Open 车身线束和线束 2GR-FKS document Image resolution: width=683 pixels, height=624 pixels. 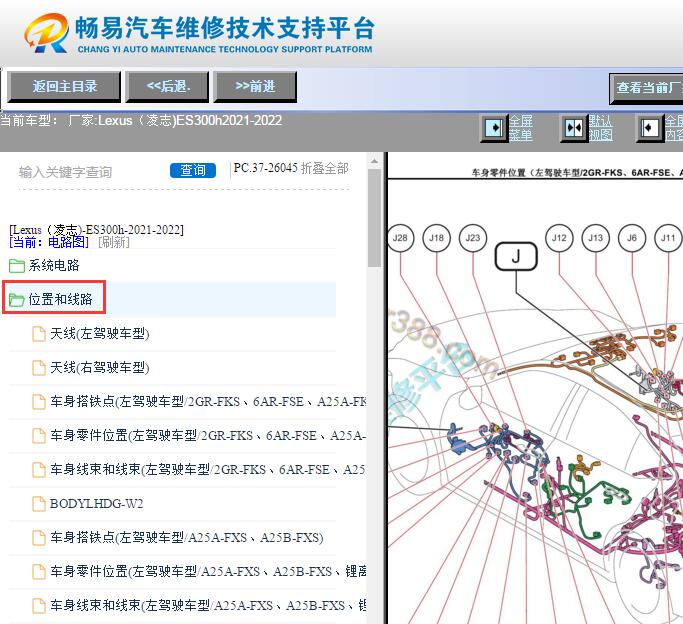pyautogui.click(x=208, y=469)
